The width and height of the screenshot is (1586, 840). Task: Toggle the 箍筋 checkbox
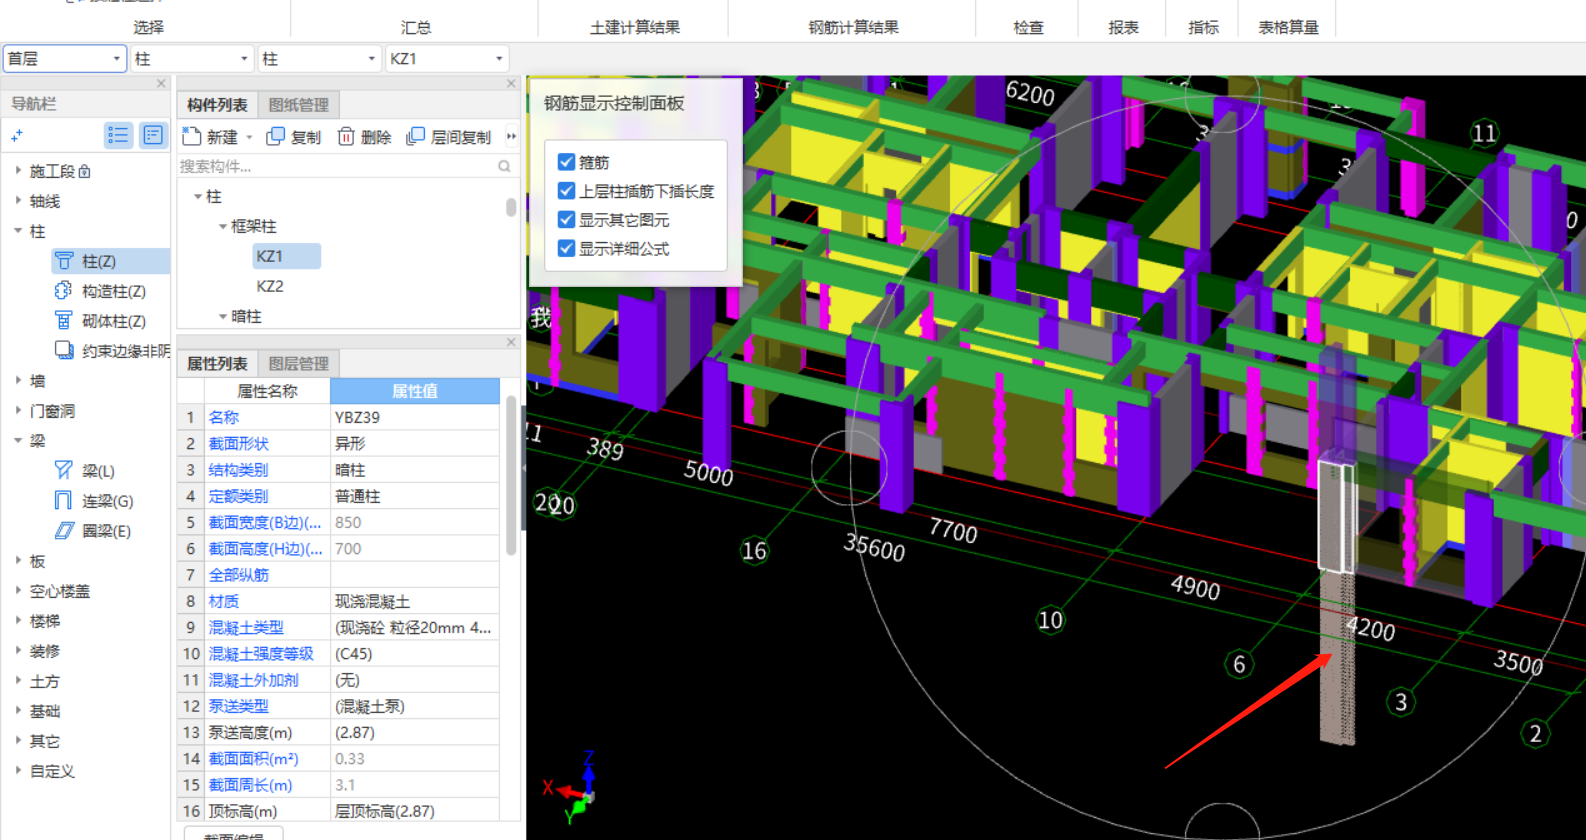click(x=566, y=162)
